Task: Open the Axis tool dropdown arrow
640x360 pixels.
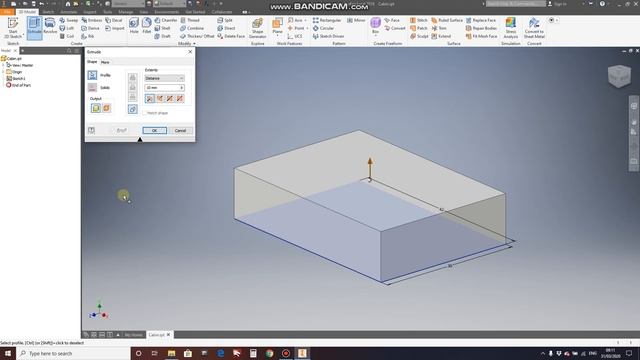Action: click(306, 20)
